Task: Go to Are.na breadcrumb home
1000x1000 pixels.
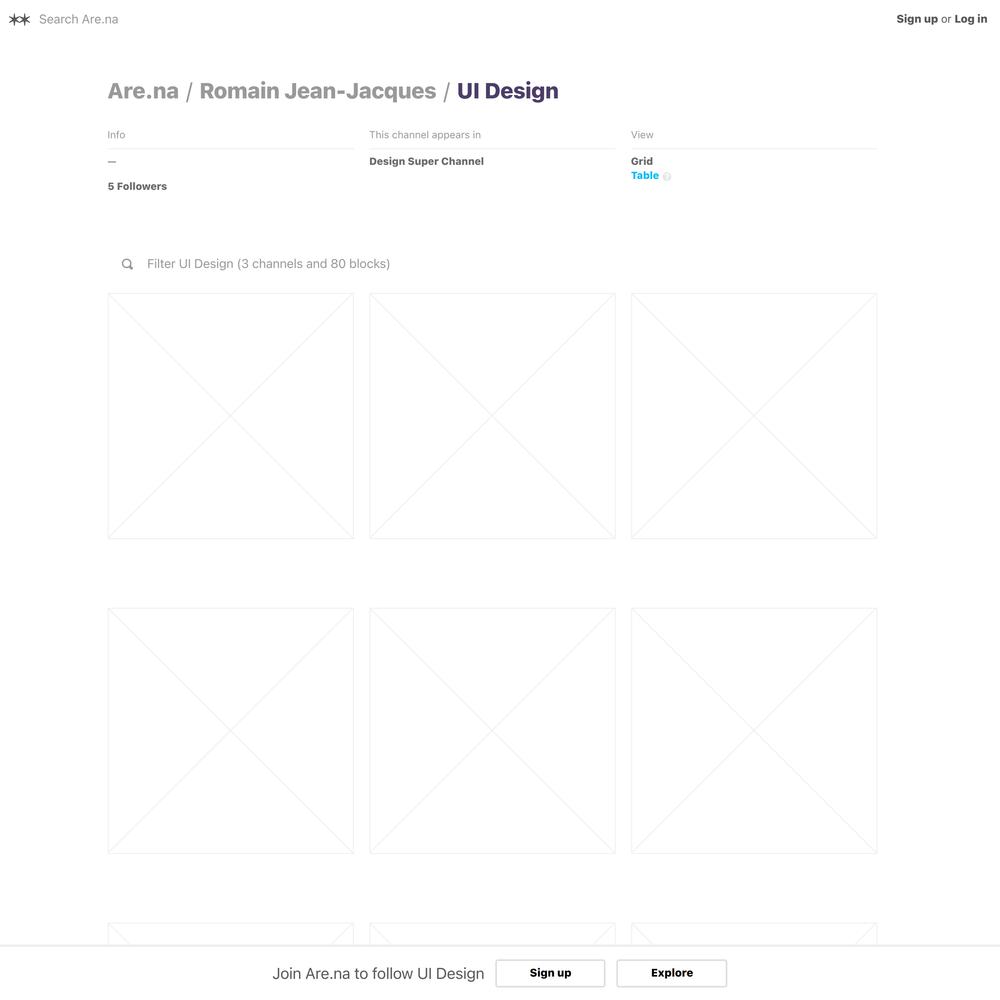Action: click(x=143, y=91)
